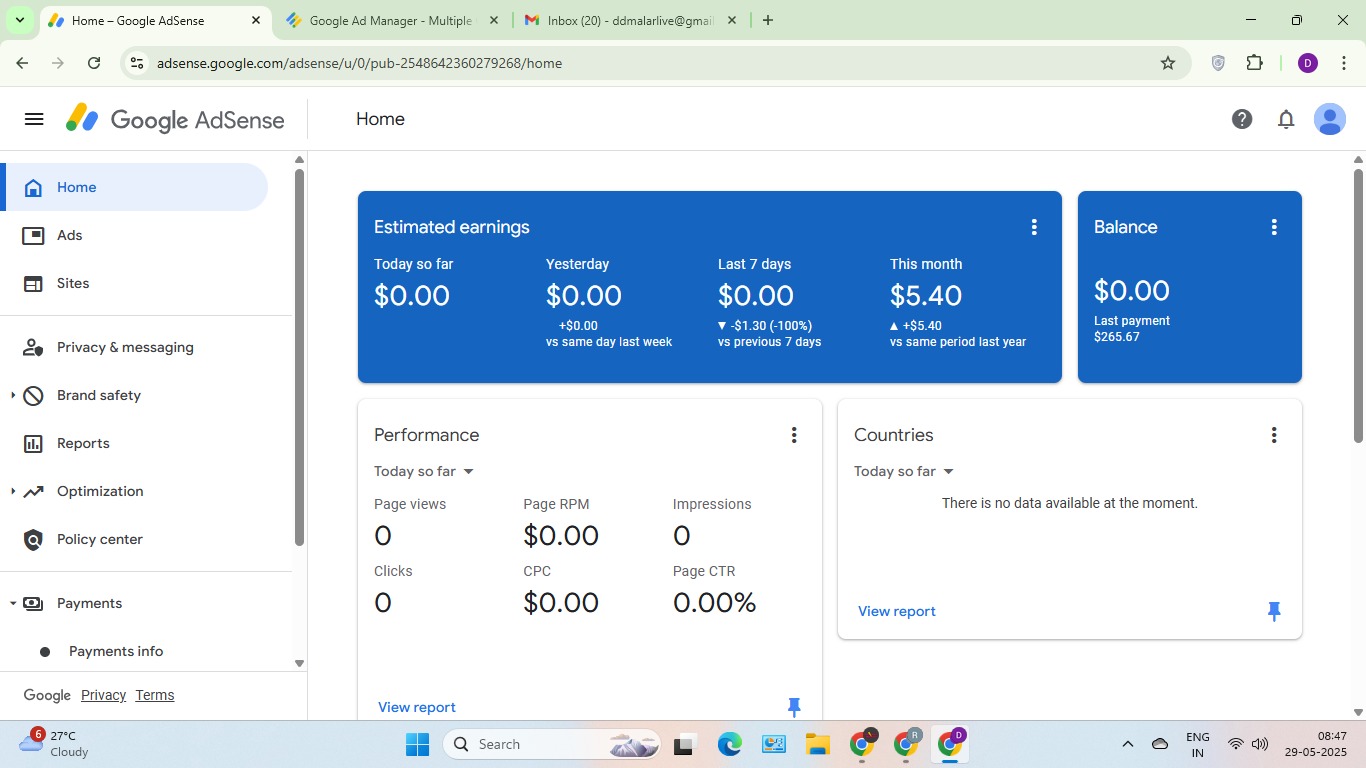Image resolution: width=1366 pixels, height=768 pixels.
Task: Open Performance 'Today so far' period dropdown
Action: point(424,471)
